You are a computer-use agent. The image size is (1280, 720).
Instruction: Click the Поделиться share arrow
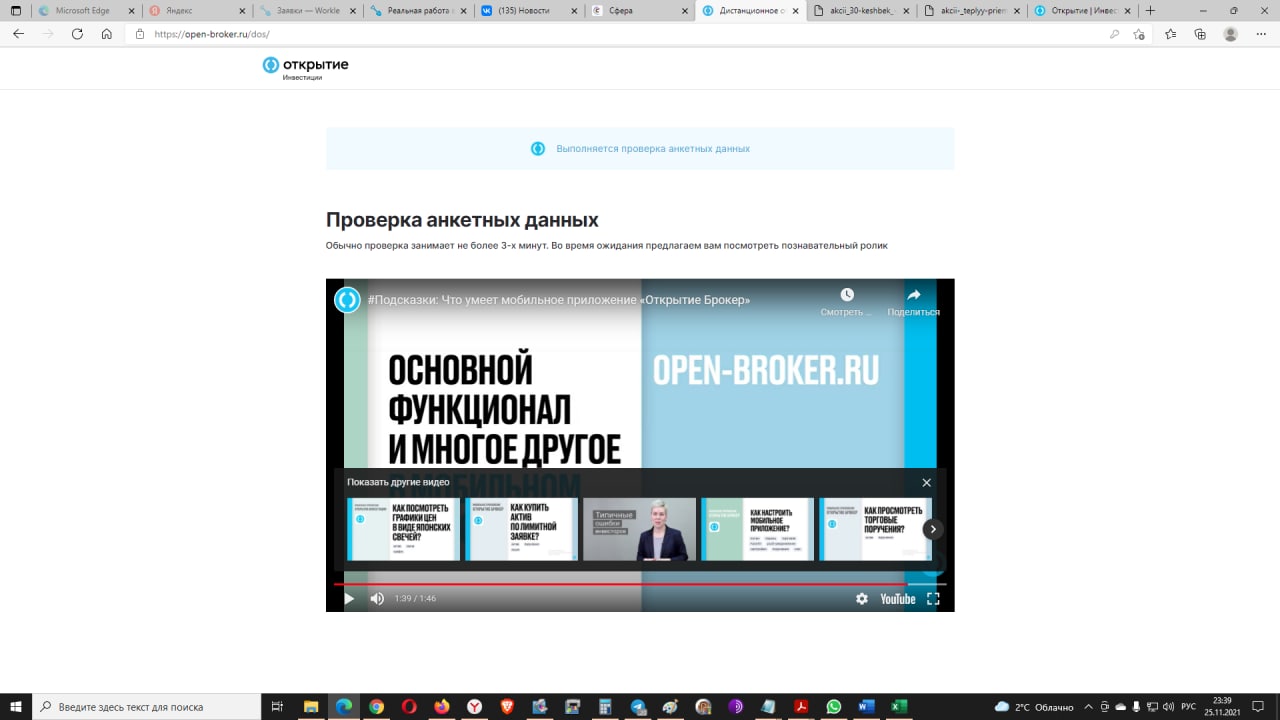pyautogui.click(x=913, y=294)
